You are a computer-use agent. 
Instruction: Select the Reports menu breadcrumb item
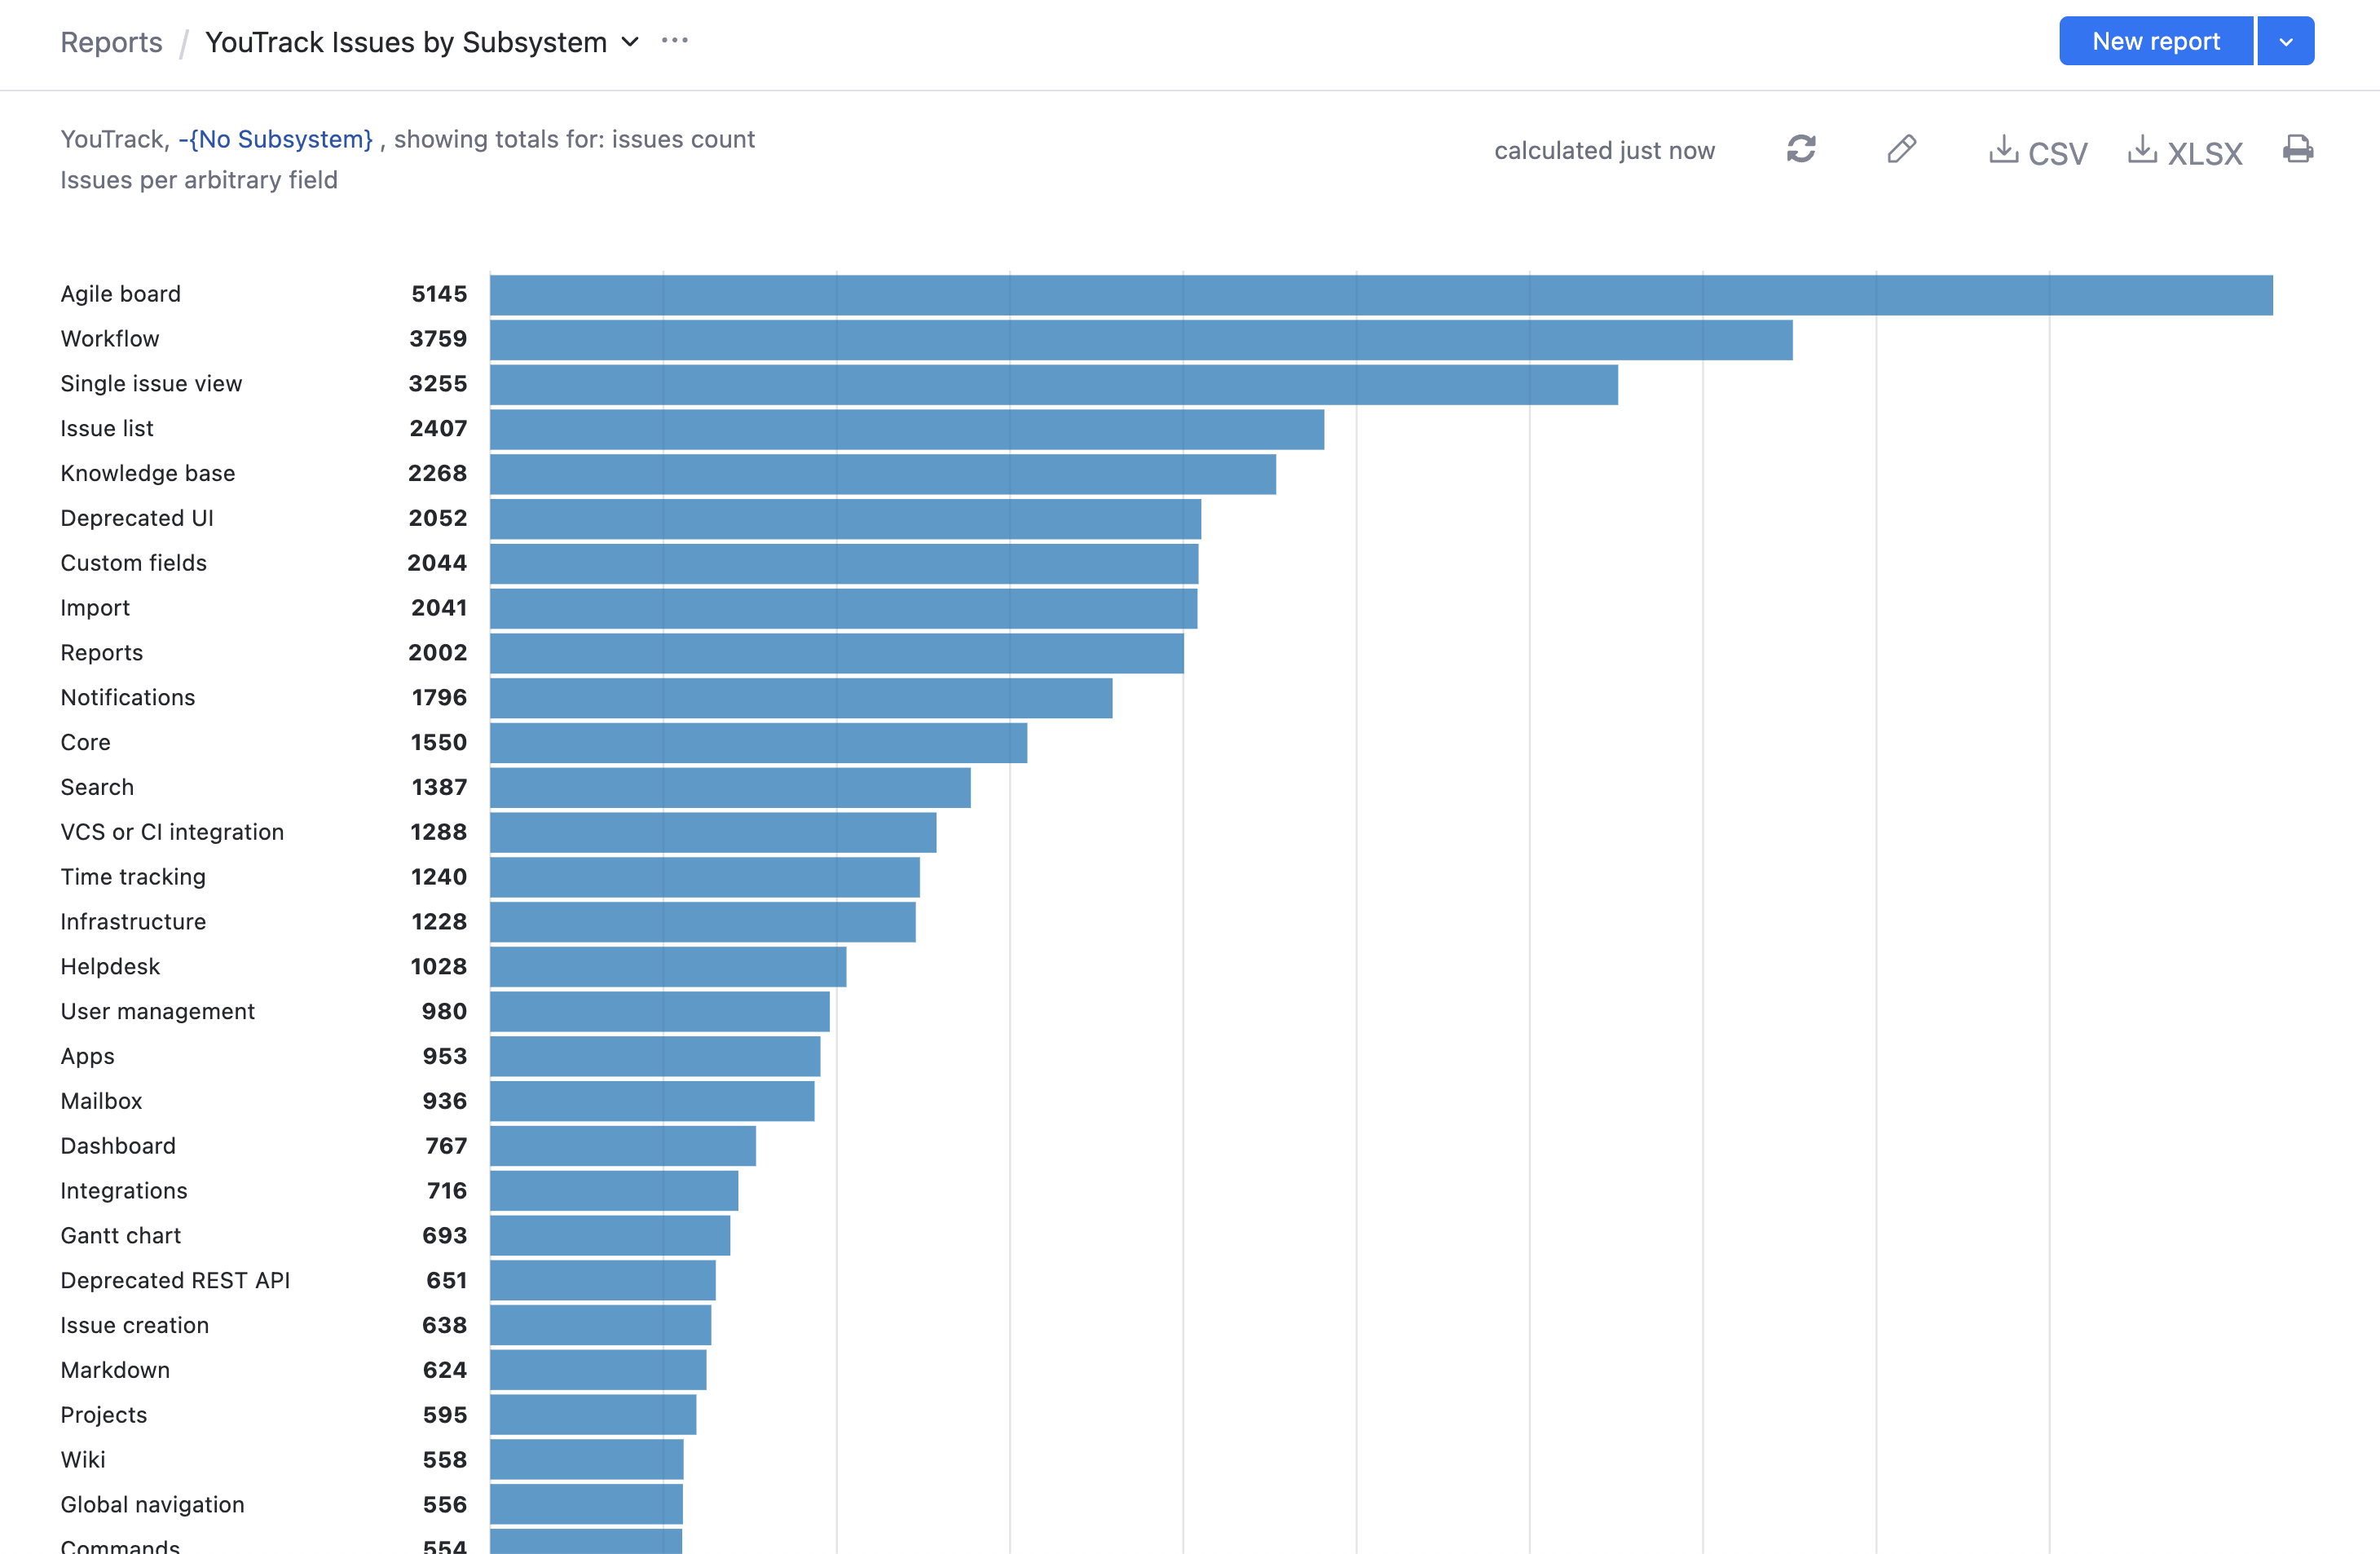111,40
